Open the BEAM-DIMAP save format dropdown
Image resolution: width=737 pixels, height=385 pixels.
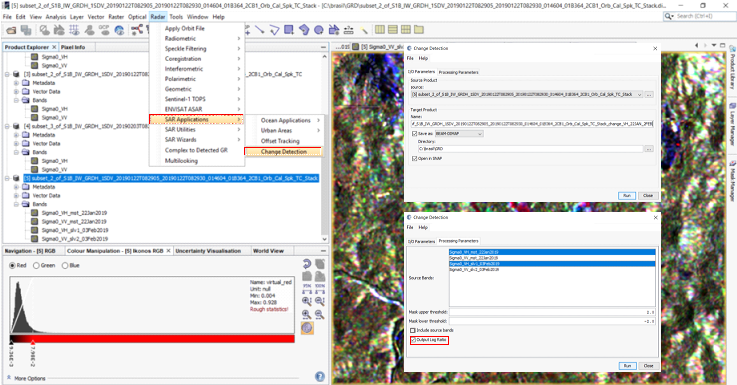click(479, 134)
